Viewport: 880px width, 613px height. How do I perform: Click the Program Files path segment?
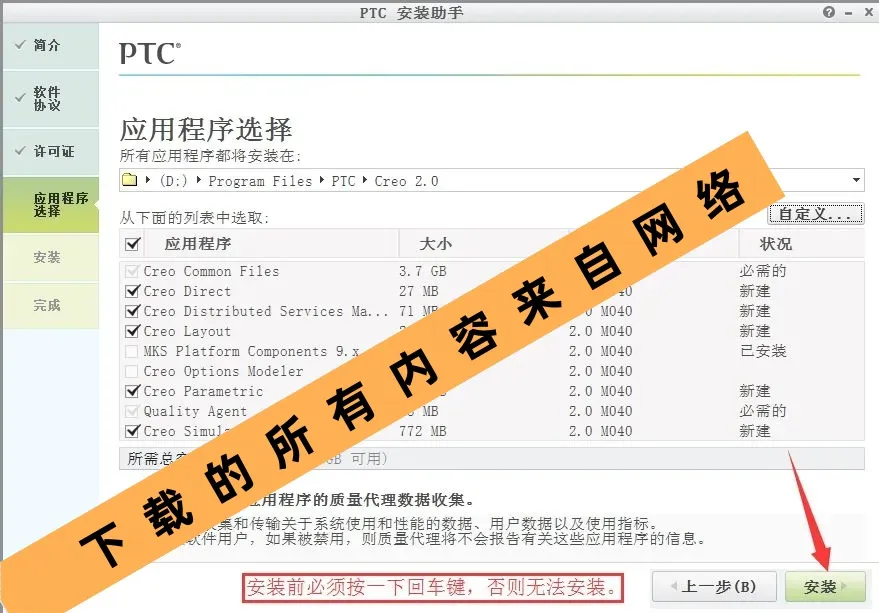tap(260, 181)
